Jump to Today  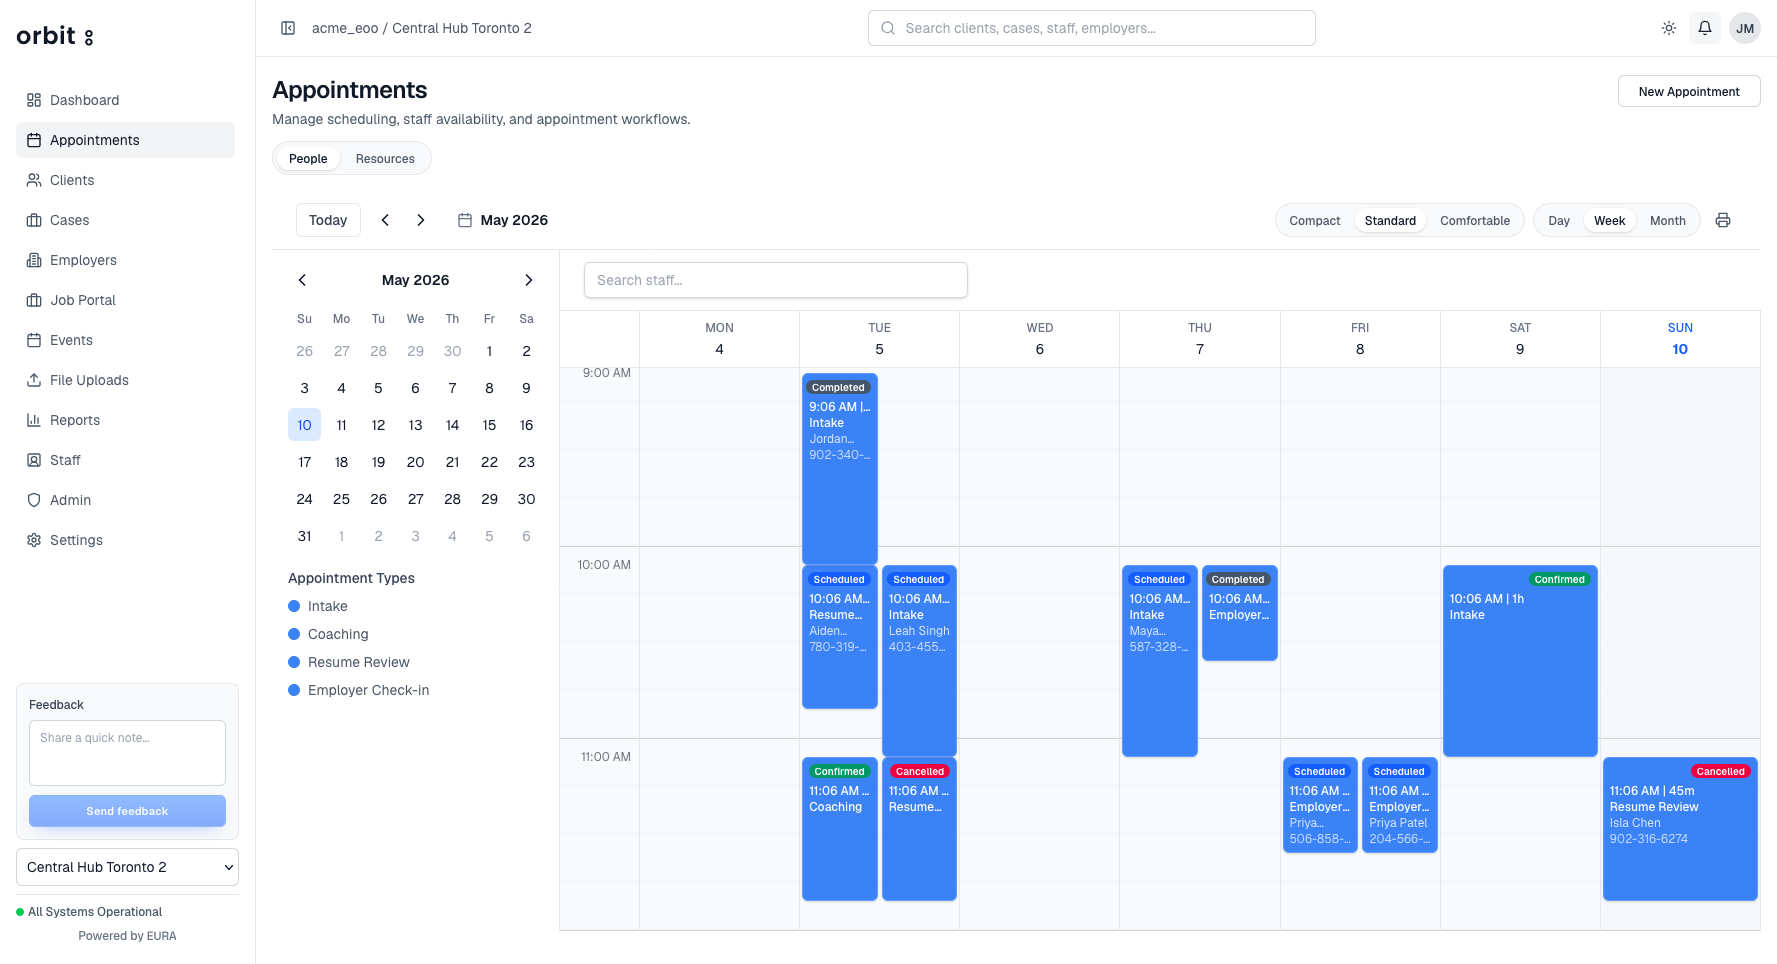328,220
